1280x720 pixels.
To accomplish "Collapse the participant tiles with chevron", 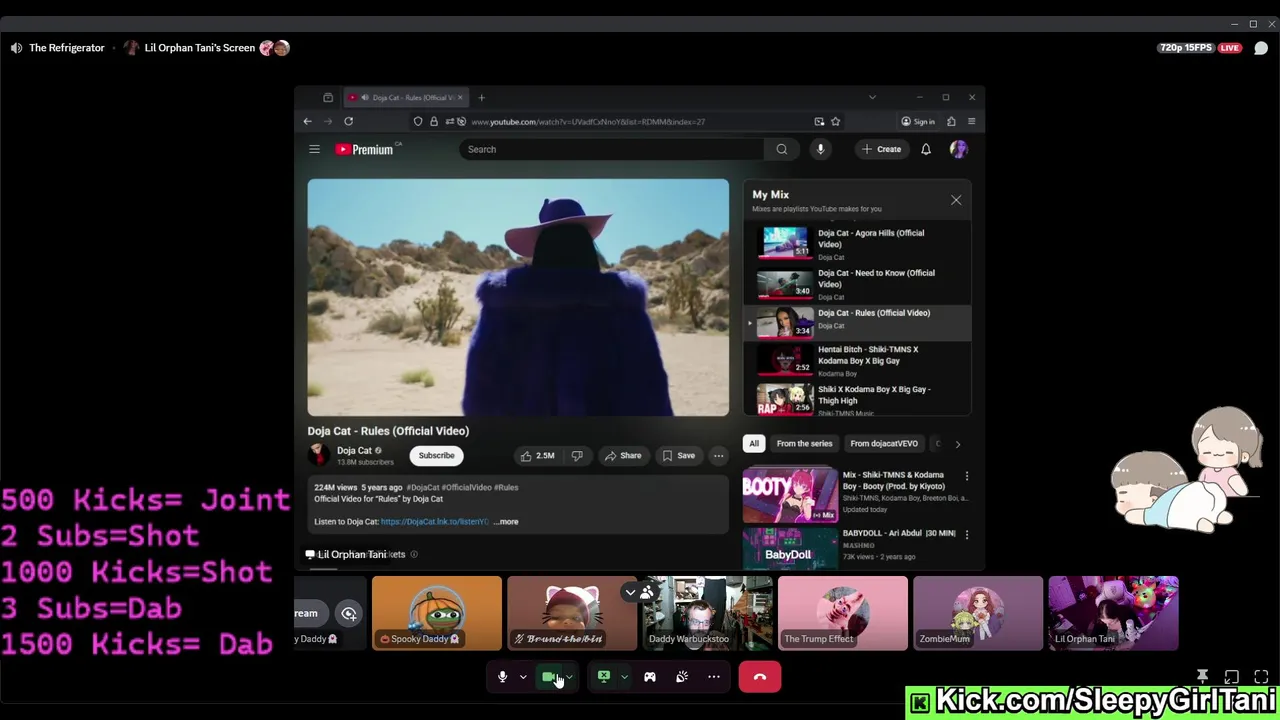I will [x=630, y=593].
